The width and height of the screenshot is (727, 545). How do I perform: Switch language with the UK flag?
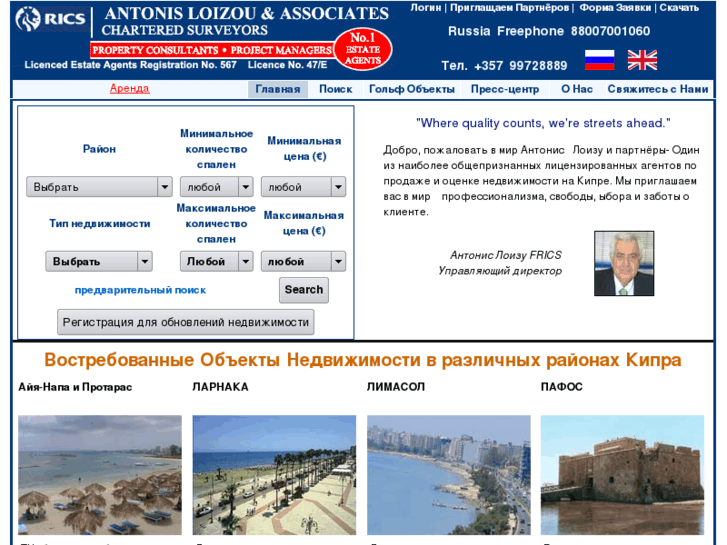642,60
